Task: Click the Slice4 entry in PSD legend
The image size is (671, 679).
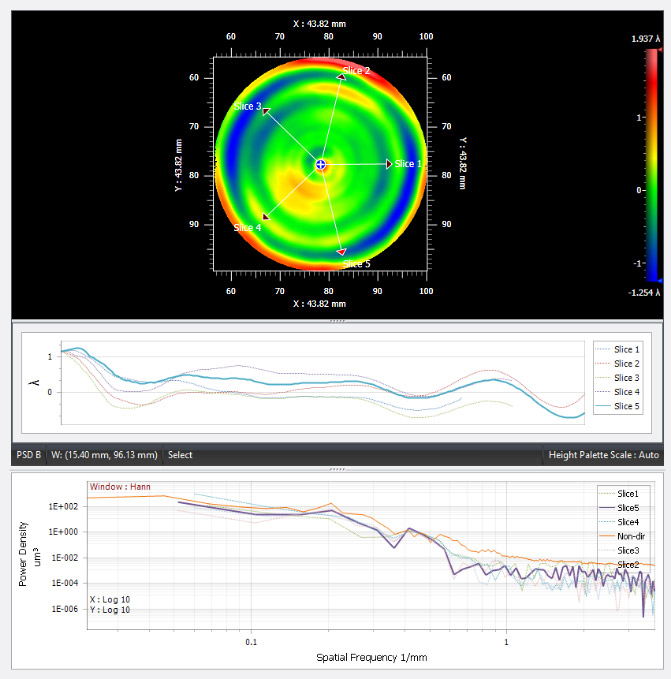Action: (x=626, y=522)
